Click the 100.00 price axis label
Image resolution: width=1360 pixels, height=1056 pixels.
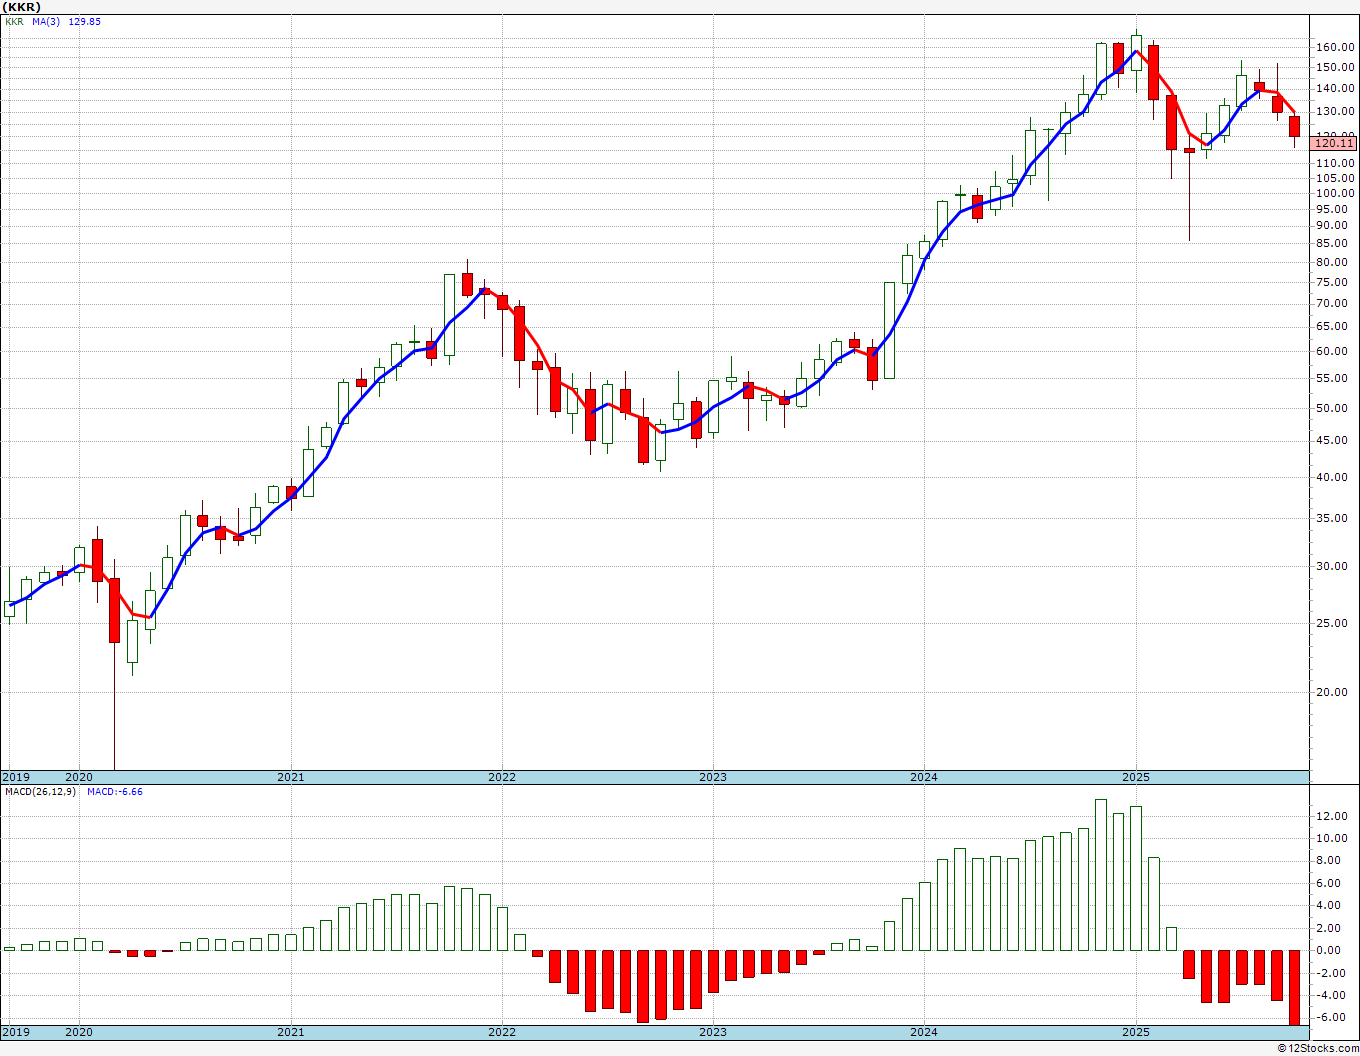[1334, 193]
